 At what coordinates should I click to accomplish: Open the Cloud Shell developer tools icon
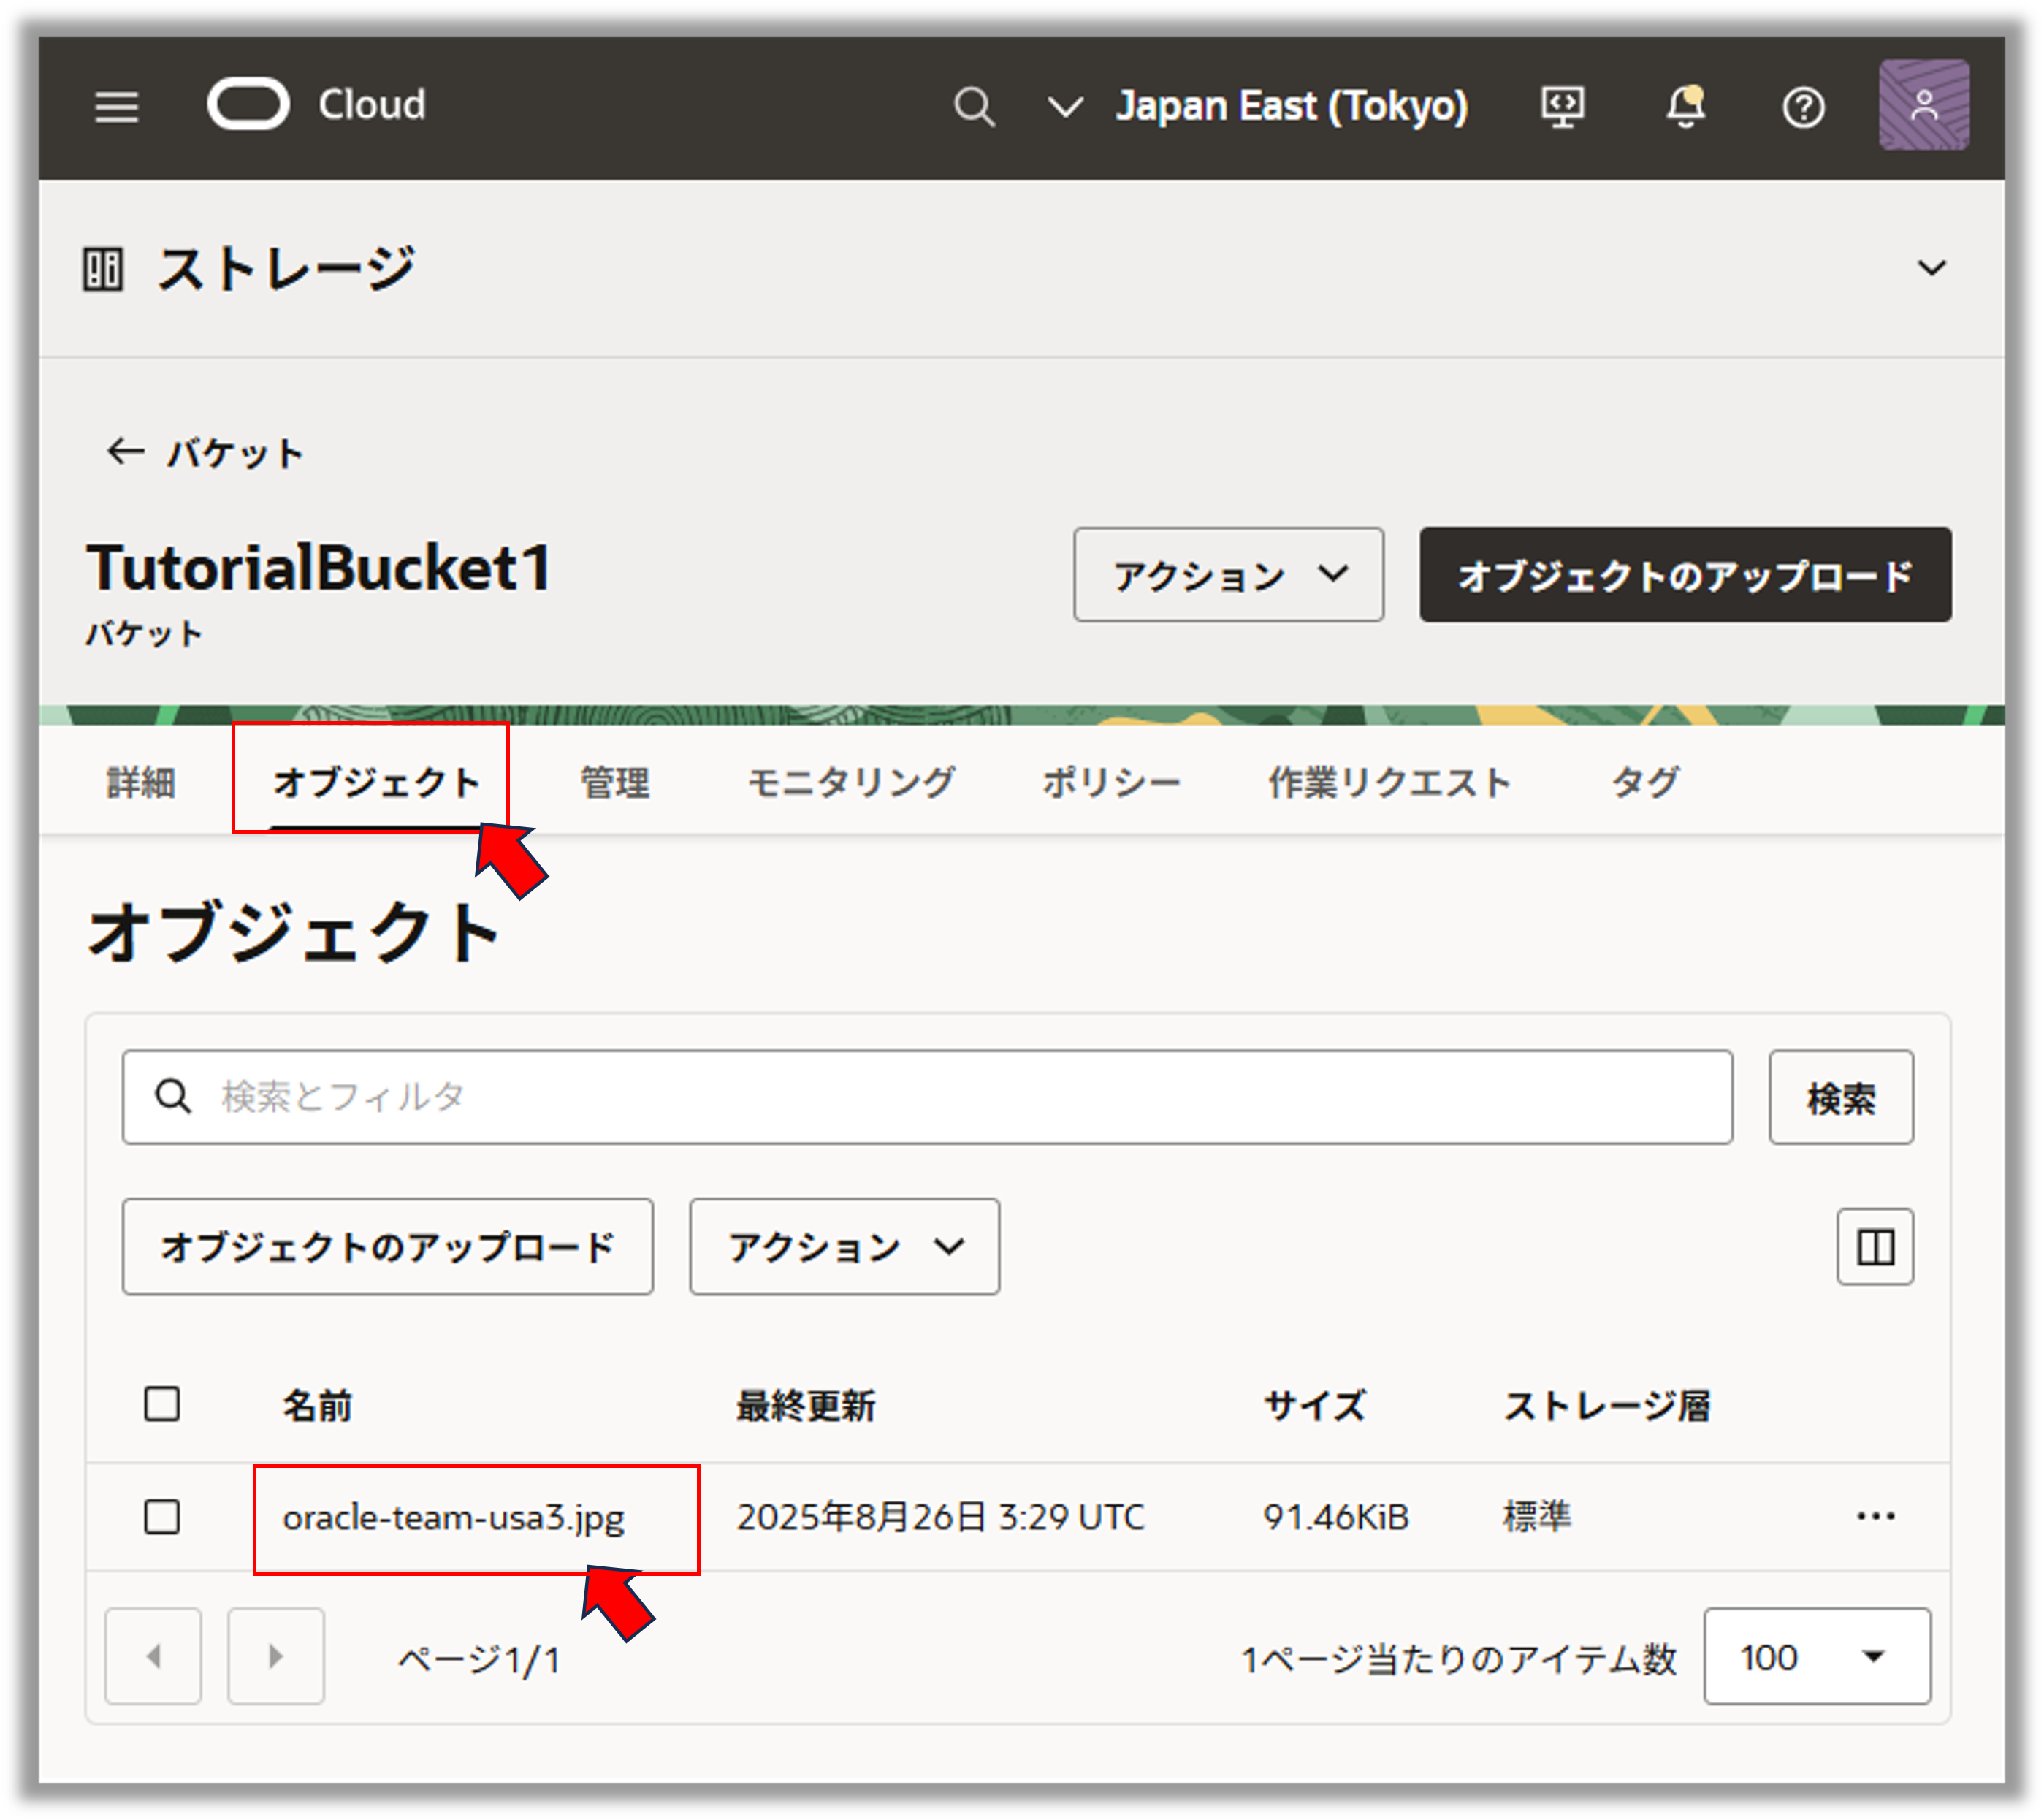(x=1562, y=106)
